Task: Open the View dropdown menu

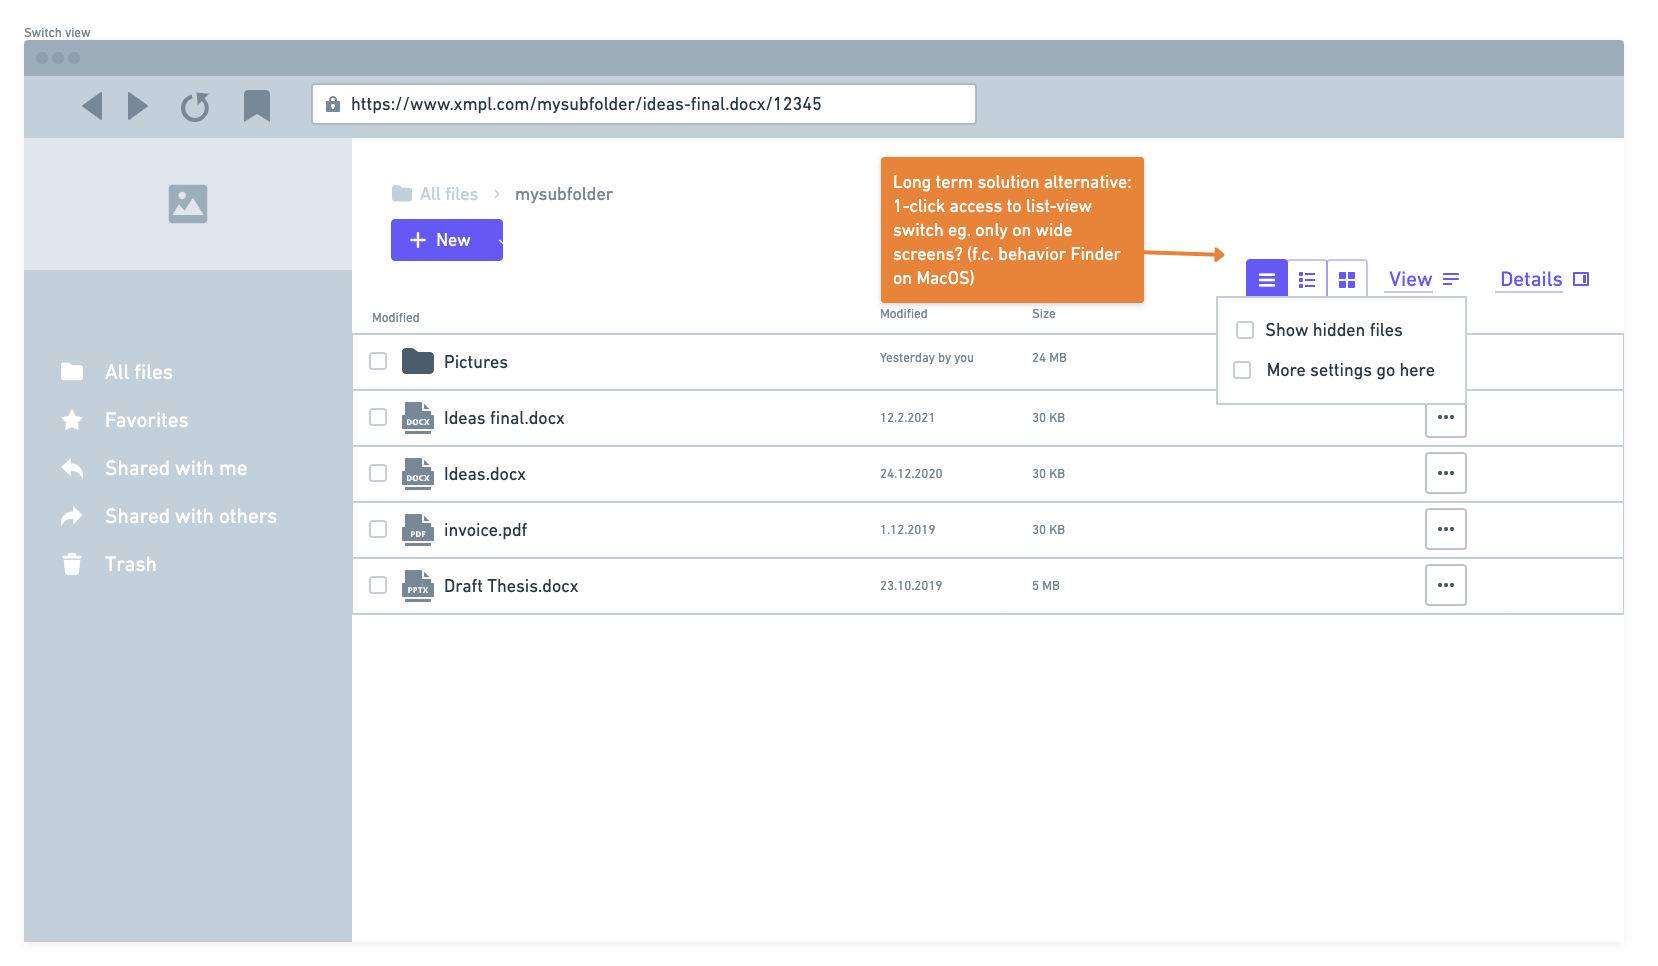Action: [x=1424, y=279]
